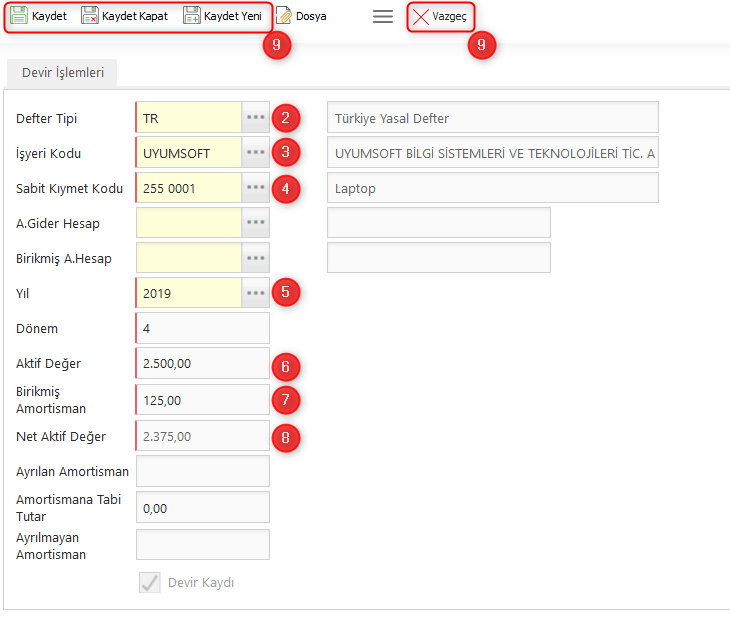Click the Kaydet save icon

[18, 16]
